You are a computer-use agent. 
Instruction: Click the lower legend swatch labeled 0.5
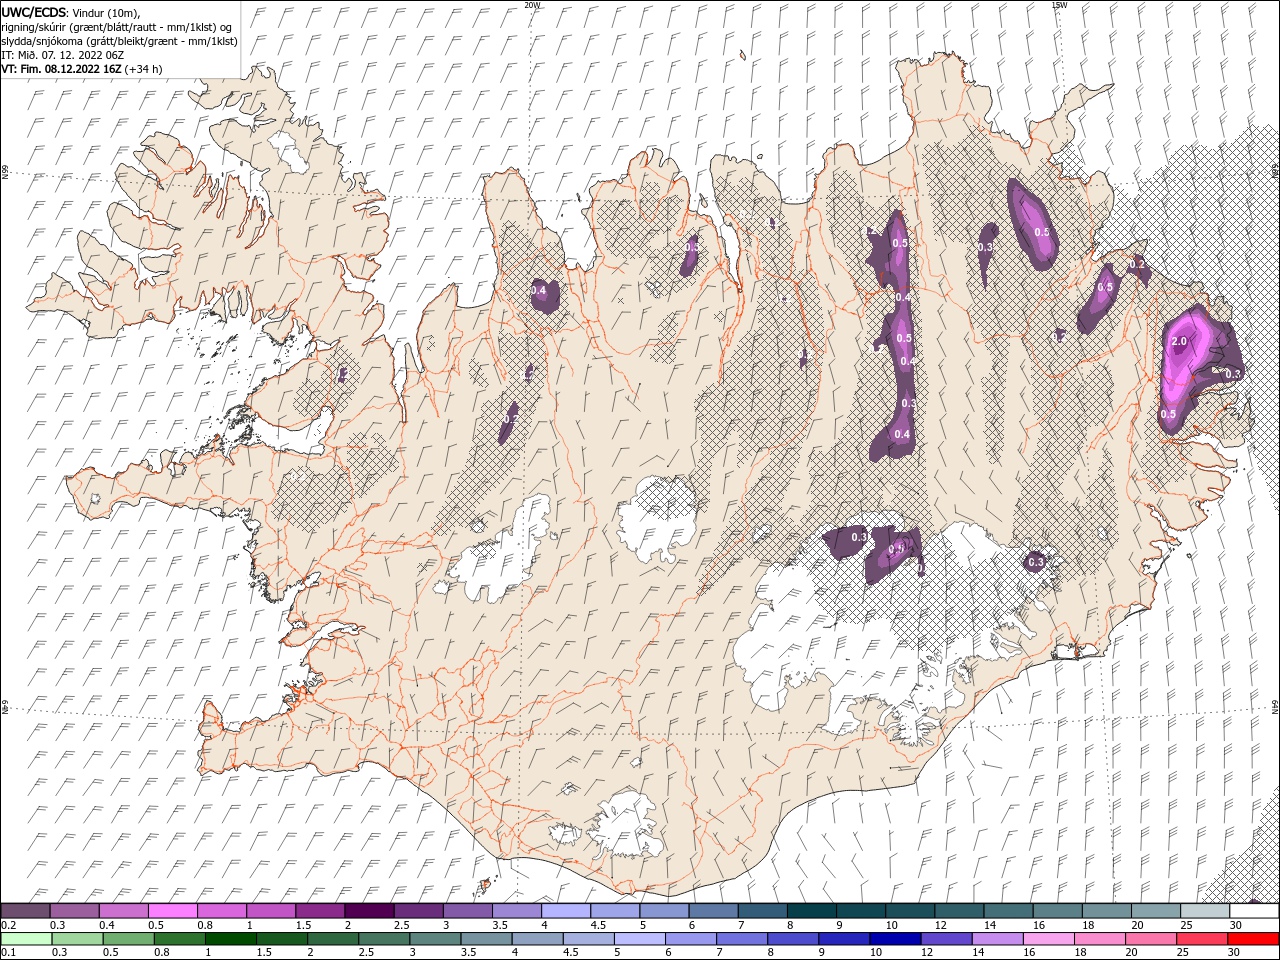click(129, 939)
